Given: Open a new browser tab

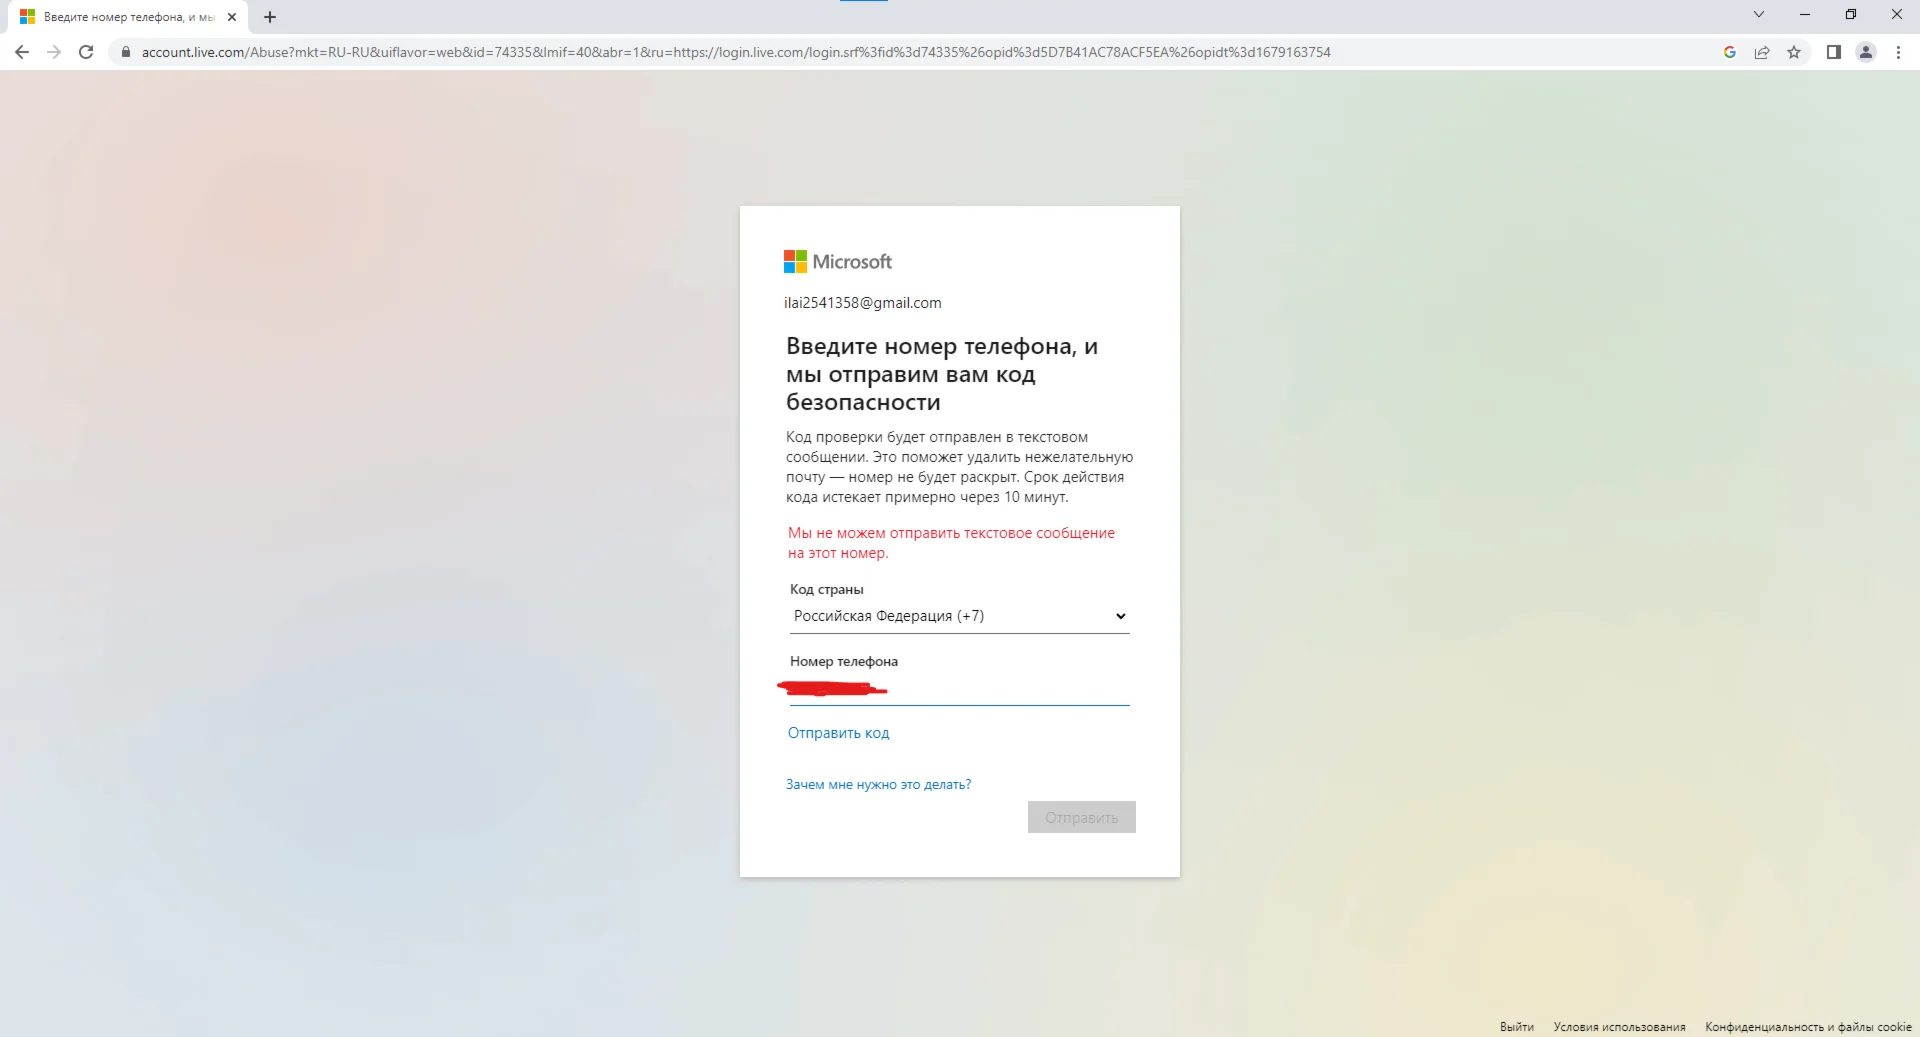Looking at the screenshot, I should tap(270, 17).
